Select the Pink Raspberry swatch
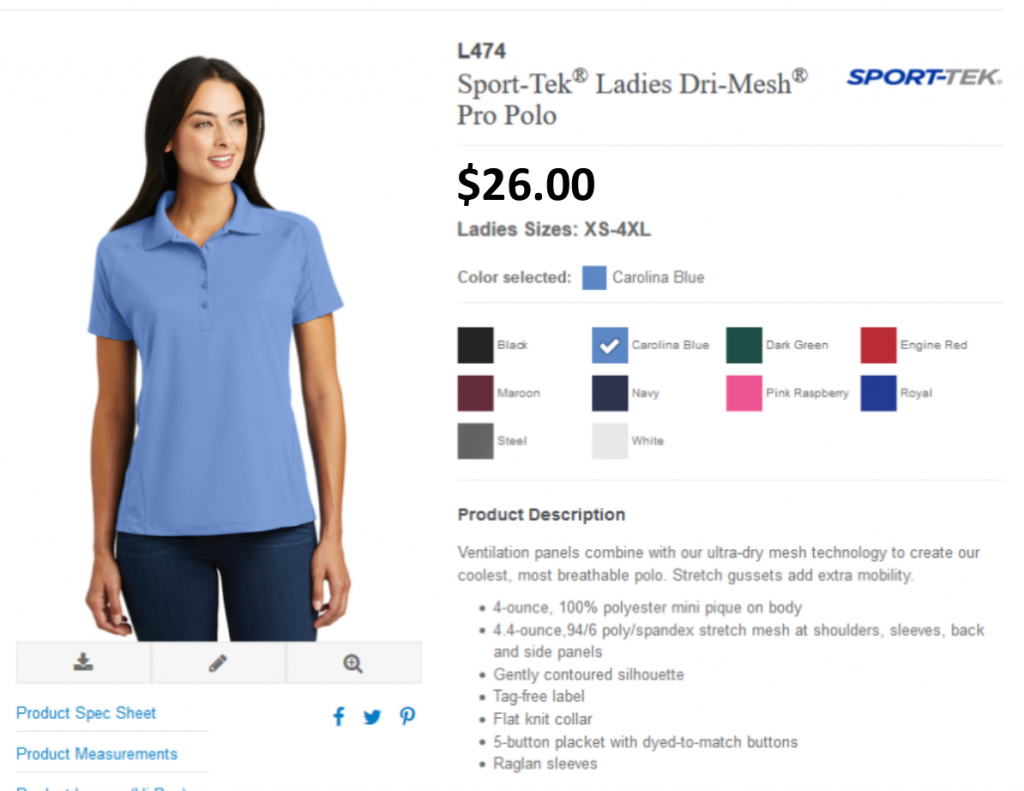The image size is (1024, 791). pyautogui.click(x=744, y=393)
